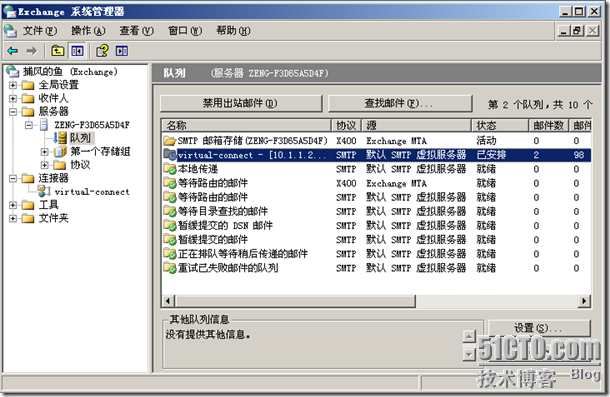Sort by the 名称 column header
The height and width of the screenshot is (397, 610).
246,125
